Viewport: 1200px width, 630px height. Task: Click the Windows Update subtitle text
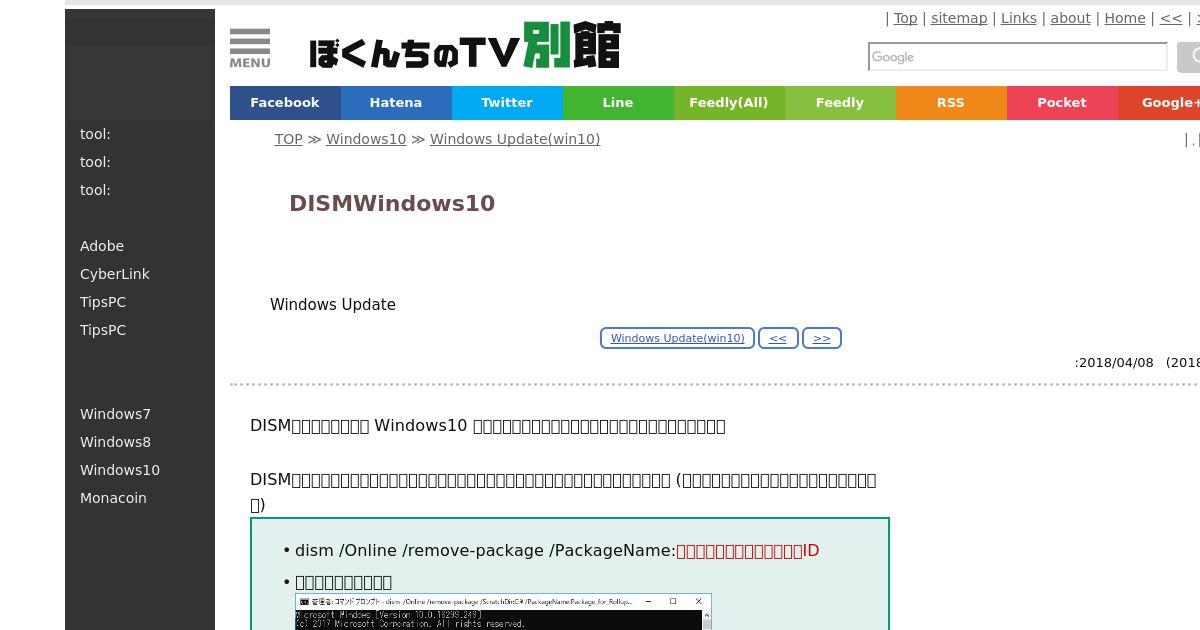[333, 305]
